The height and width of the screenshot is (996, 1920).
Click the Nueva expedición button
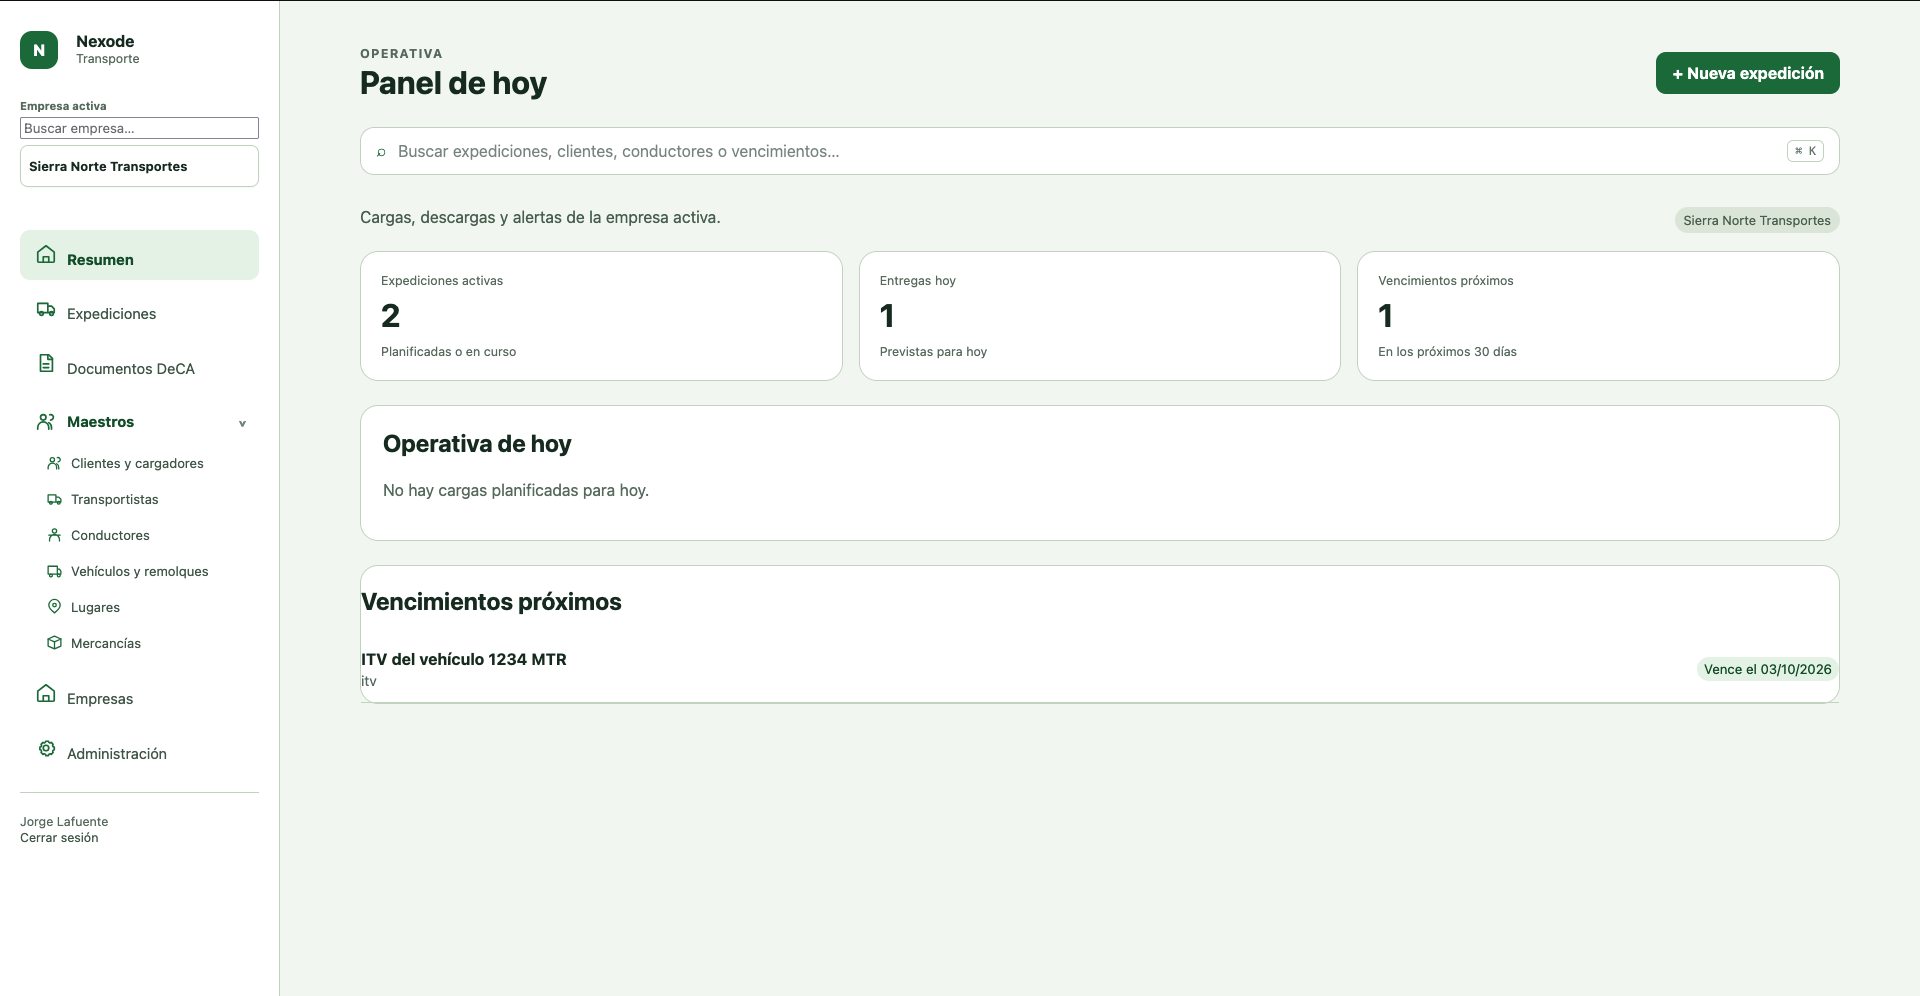[x=1747, y=73]
